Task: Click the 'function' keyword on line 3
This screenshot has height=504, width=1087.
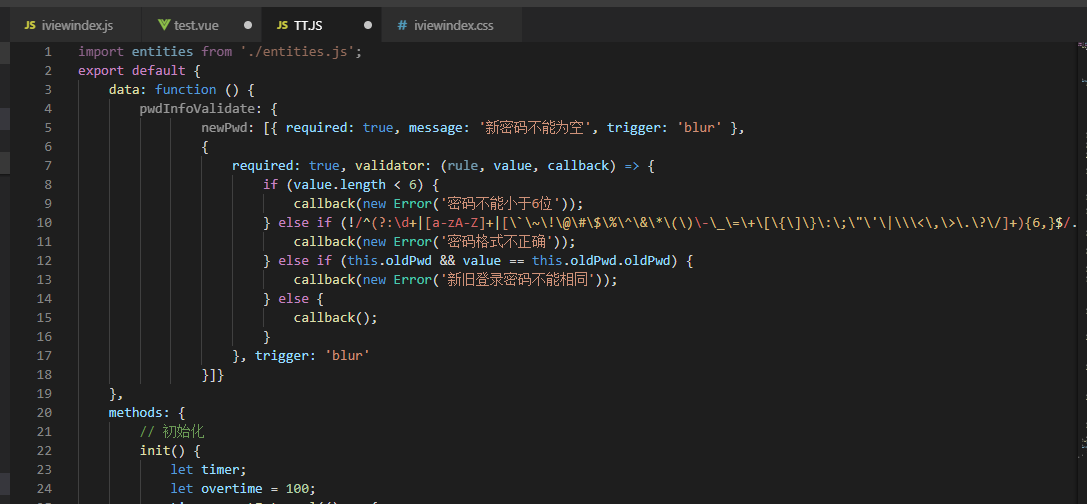Action: [186, 89]
